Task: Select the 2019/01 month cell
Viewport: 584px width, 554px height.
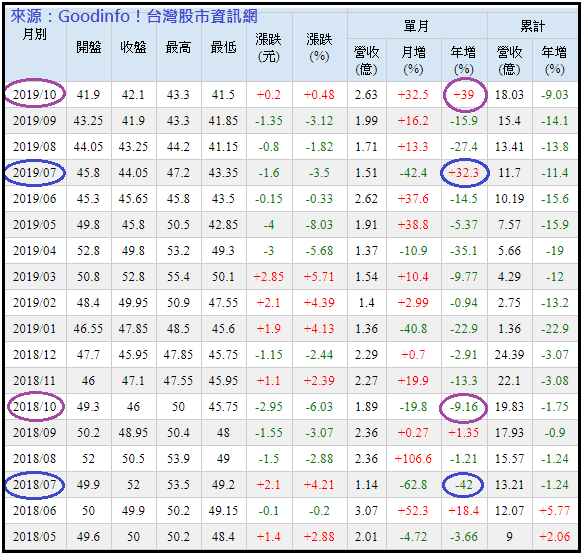Action: tap(35, 329)
